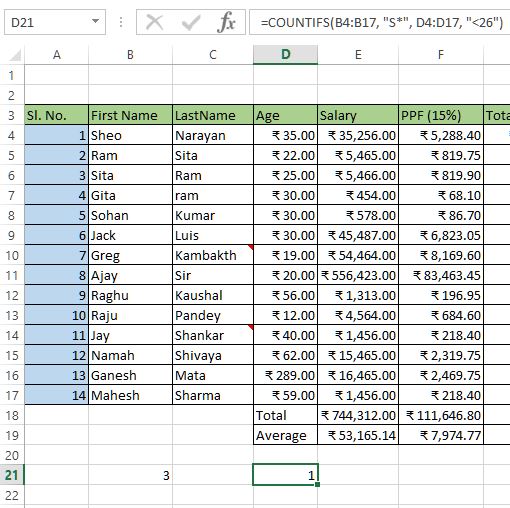Viewport: 510px width, 508px height.
Task: Select row 3 header
Action: pos(12,115)
